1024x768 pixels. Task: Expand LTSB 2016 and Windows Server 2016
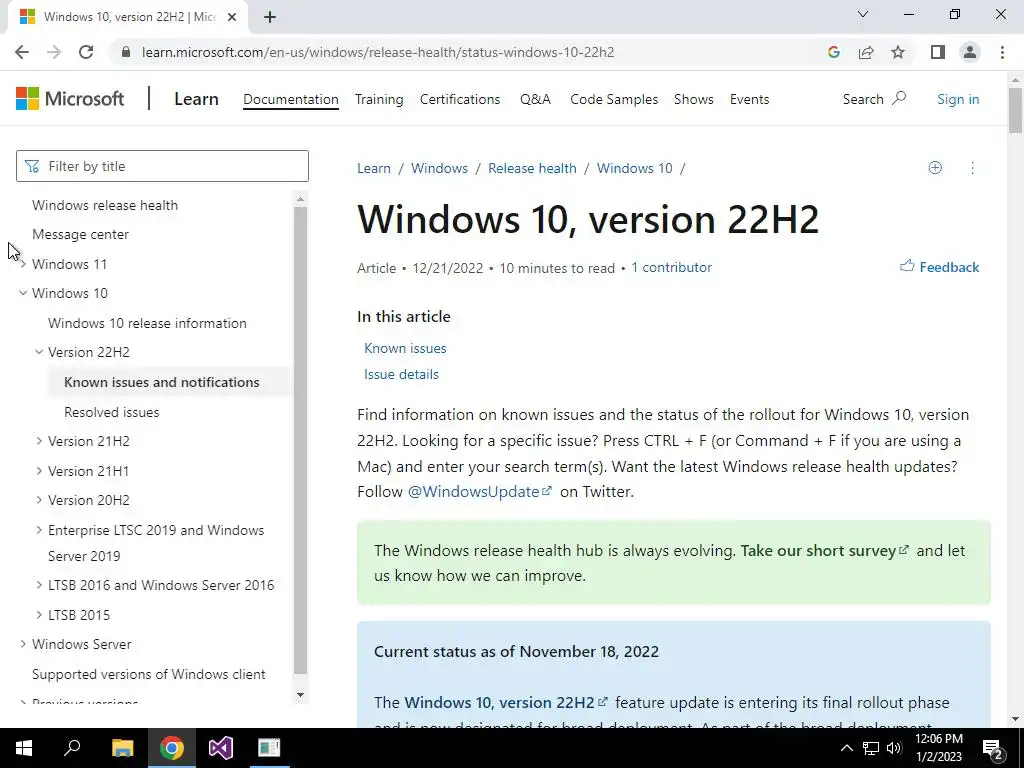point(39,585)
